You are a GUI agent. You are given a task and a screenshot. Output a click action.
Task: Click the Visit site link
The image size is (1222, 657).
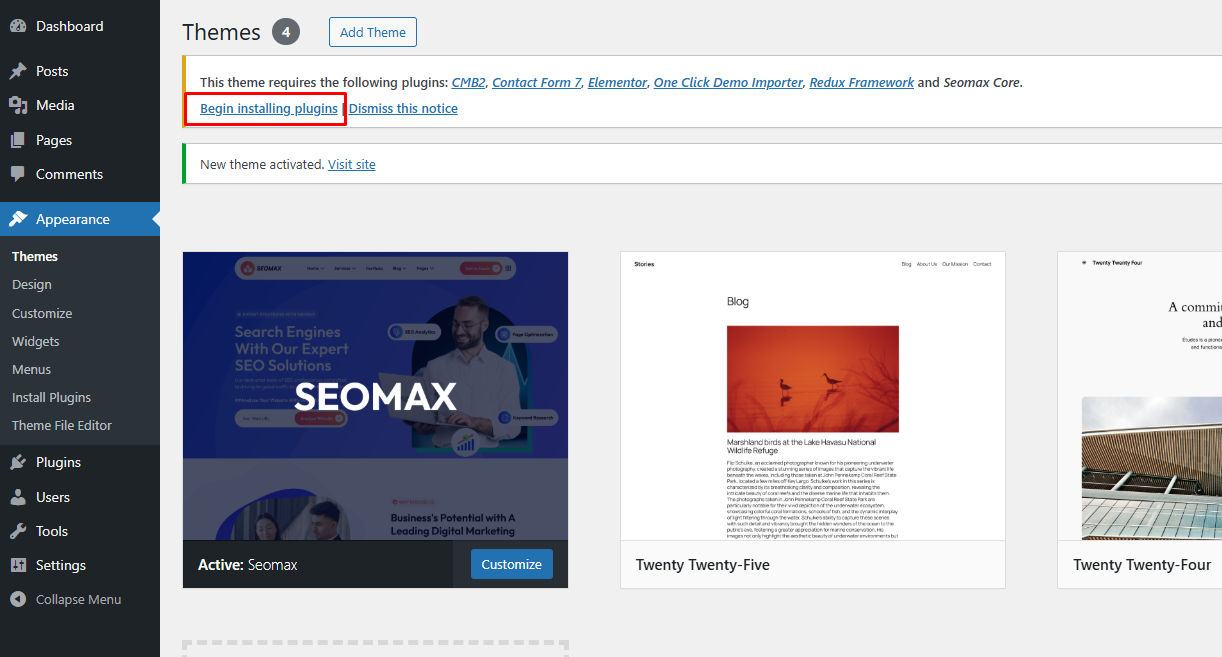(x=352, y=164)
